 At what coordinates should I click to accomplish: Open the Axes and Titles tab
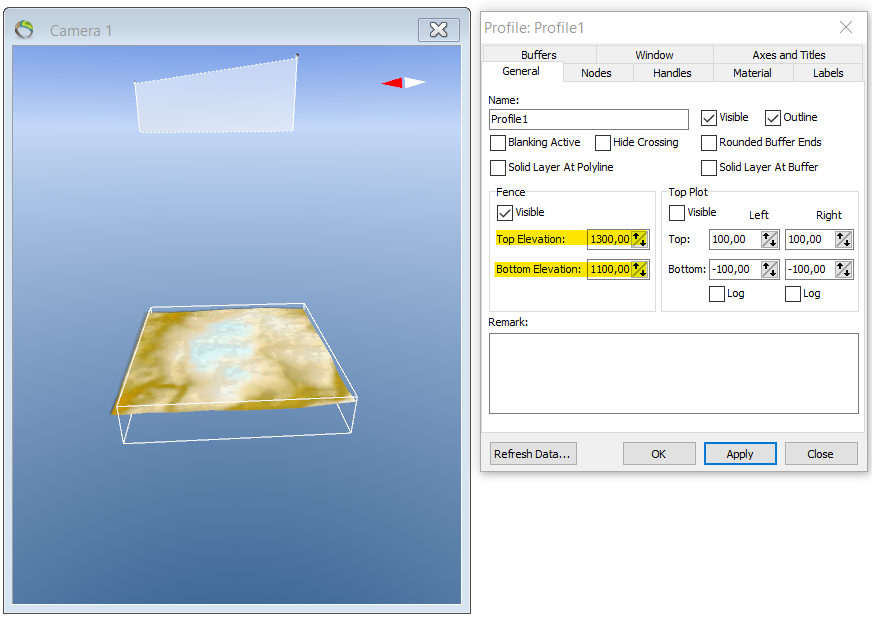[789, 55]
